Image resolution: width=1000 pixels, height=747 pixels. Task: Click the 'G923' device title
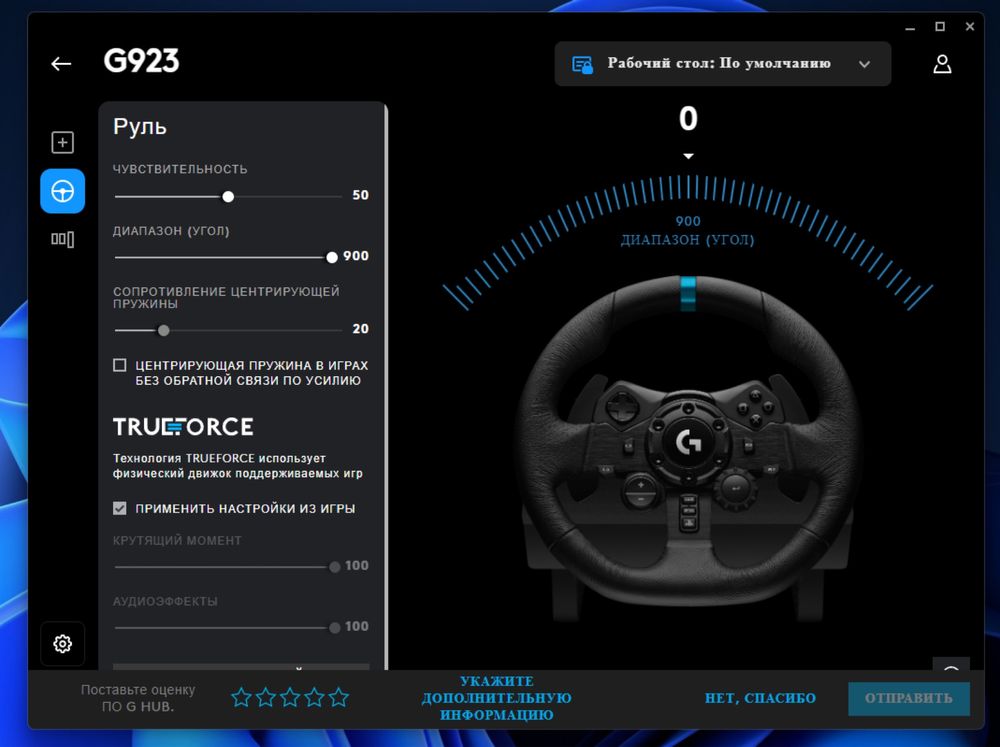point(142,61)
